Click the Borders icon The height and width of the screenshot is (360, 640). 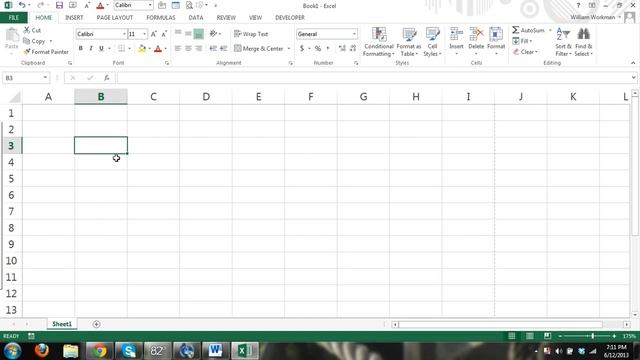click(x=121, y=49)
